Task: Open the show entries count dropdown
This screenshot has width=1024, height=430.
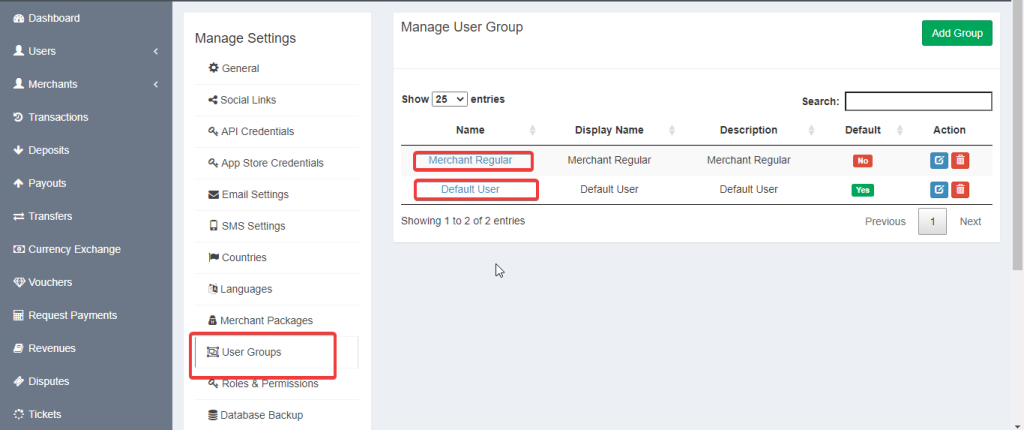Action: pos(449,100)
